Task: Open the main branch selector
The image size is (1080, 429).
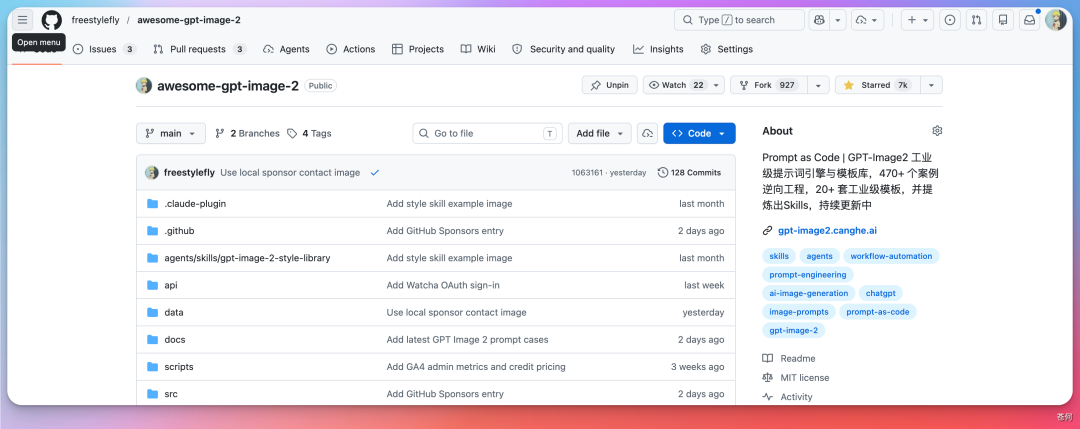Action: [x=171, y=134]
